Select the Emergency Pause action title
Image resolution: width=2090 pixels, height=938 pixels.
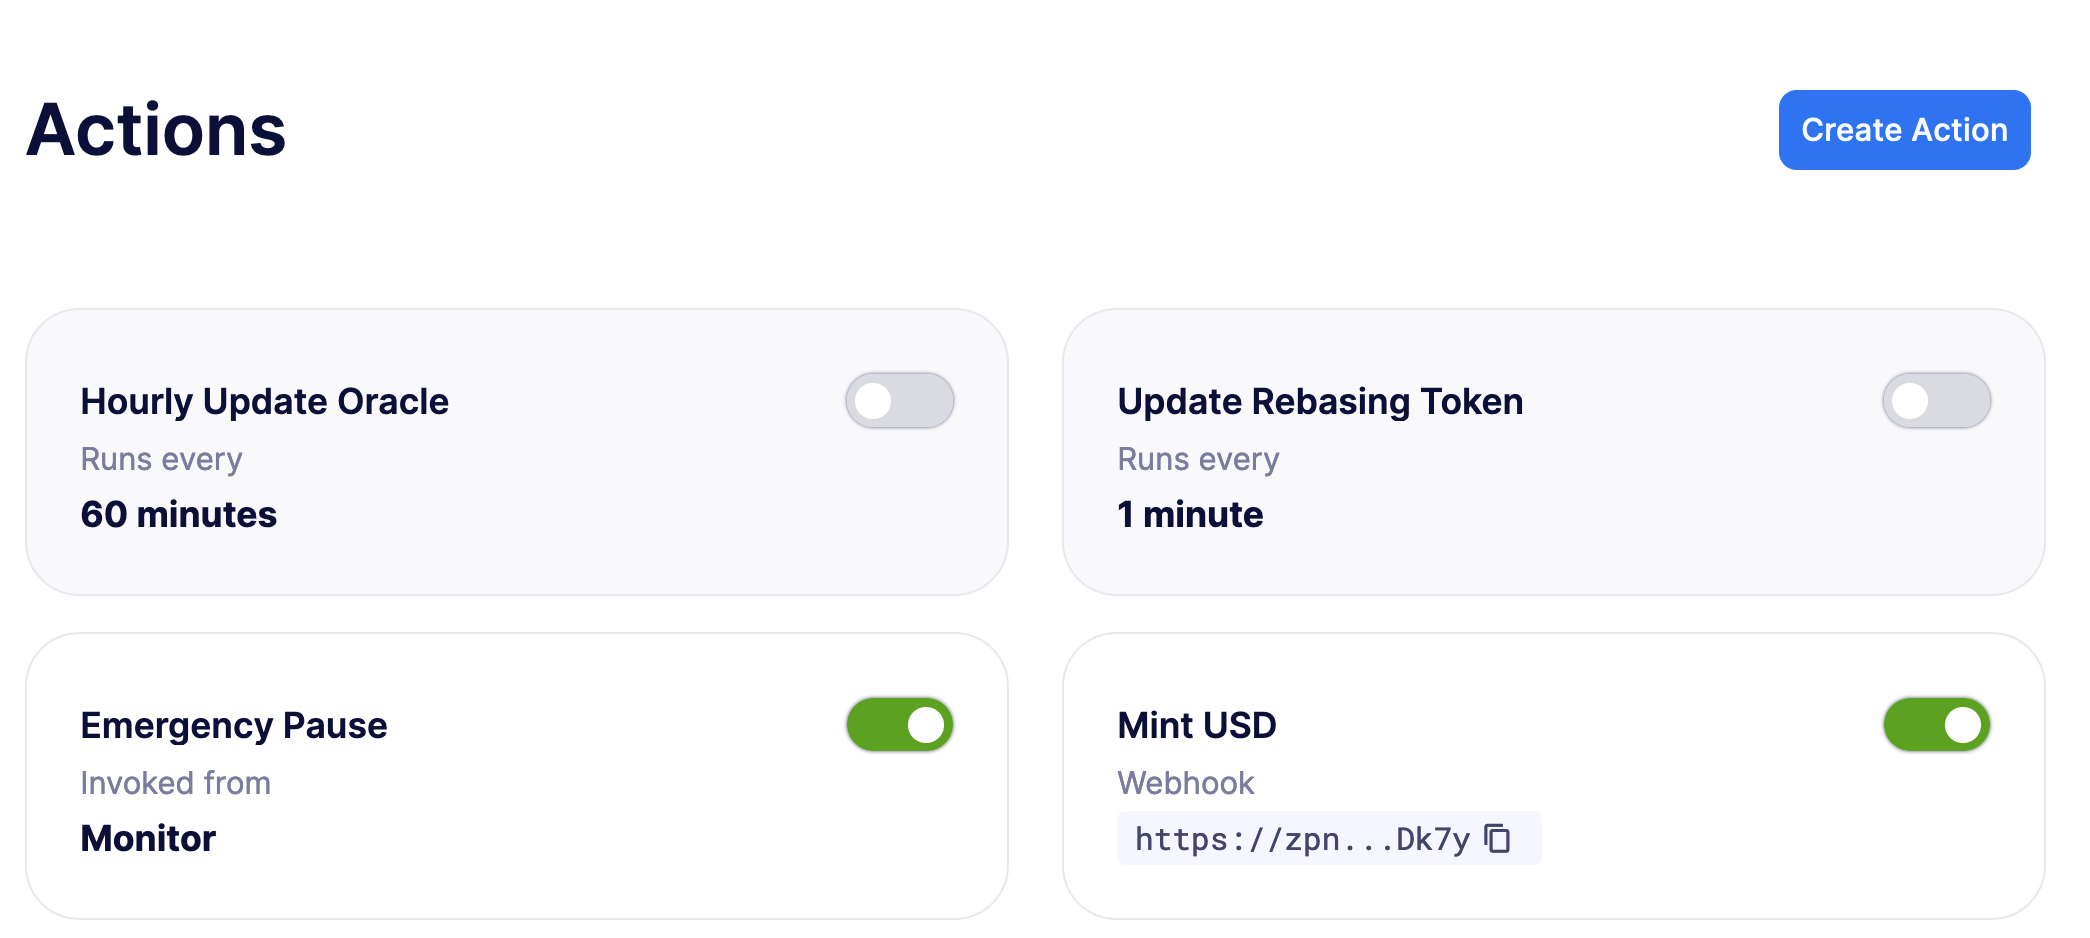233,725
